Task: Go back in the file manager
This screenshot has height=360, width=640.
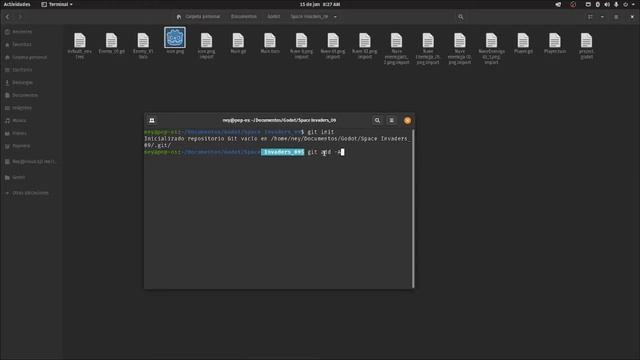Action: coord(8,17)
